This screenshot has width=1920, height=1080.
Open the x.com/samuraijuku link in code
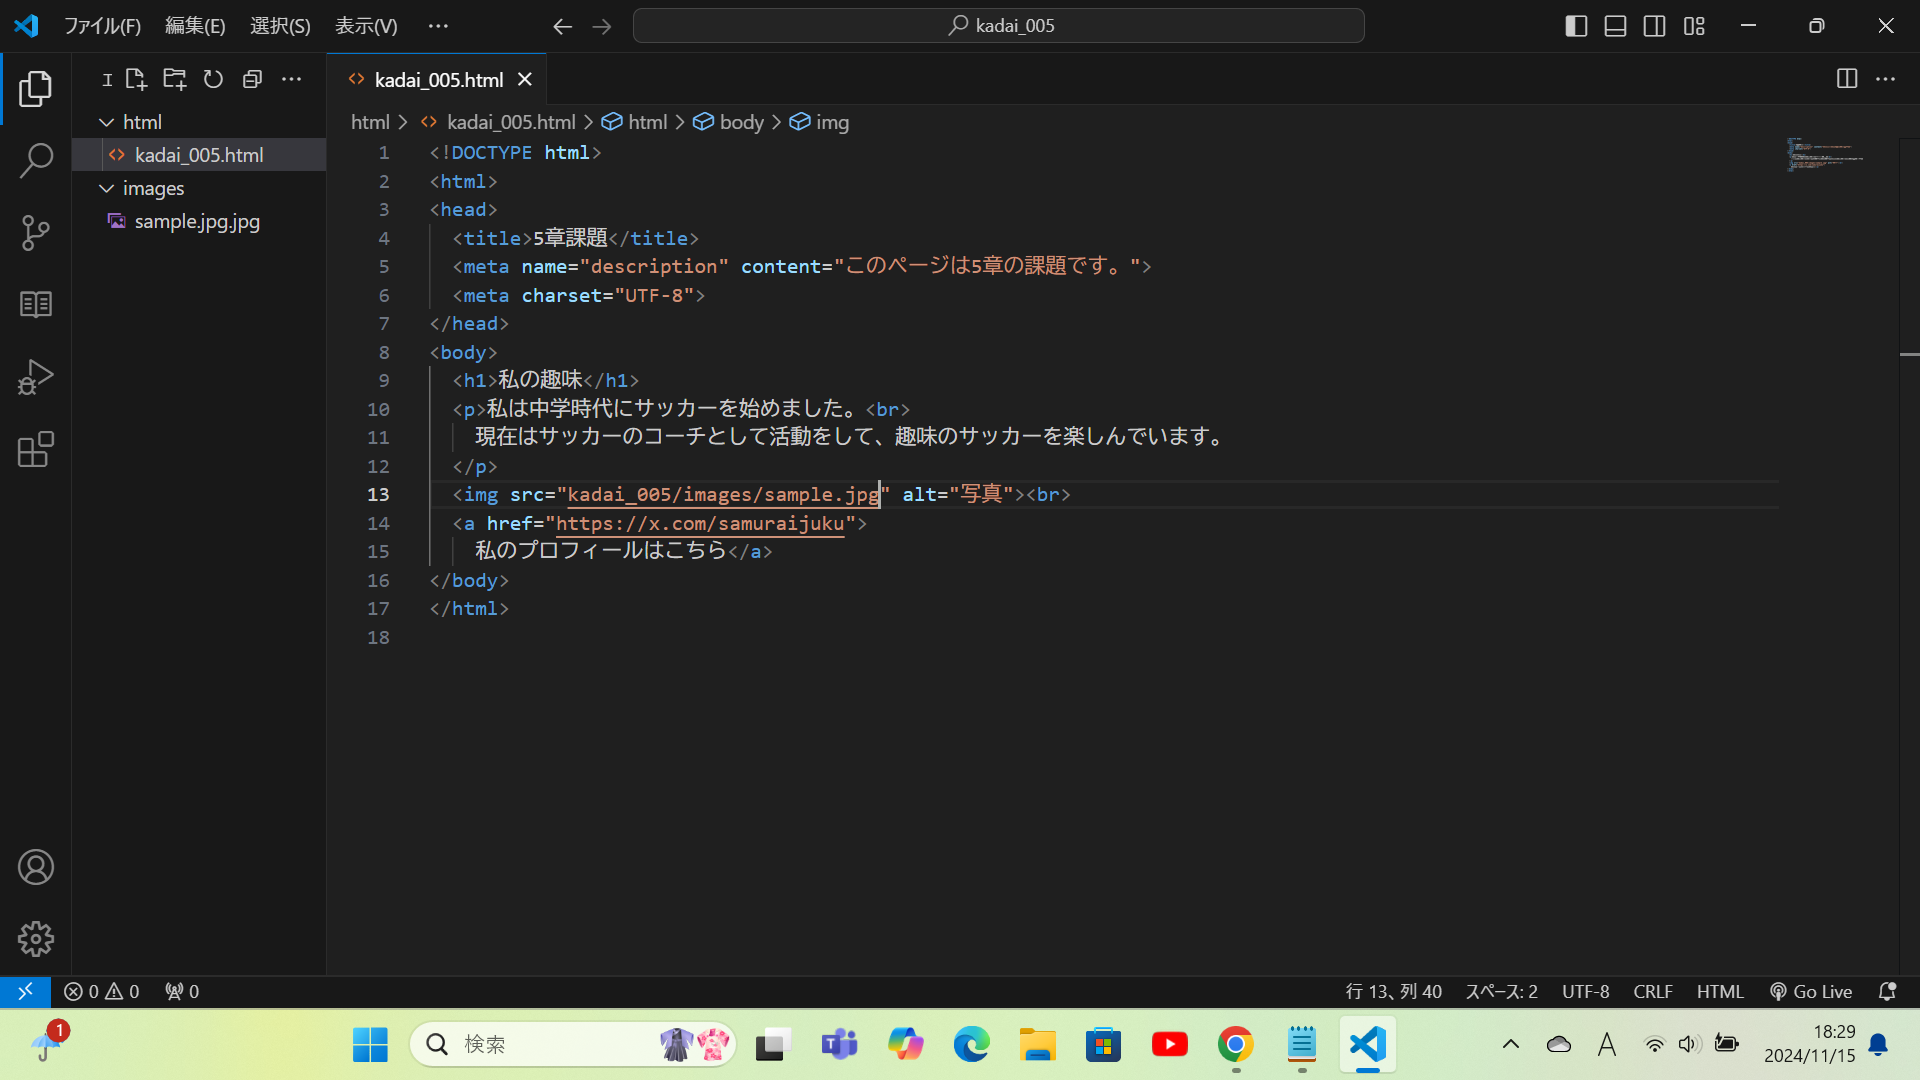coord(700,523)
